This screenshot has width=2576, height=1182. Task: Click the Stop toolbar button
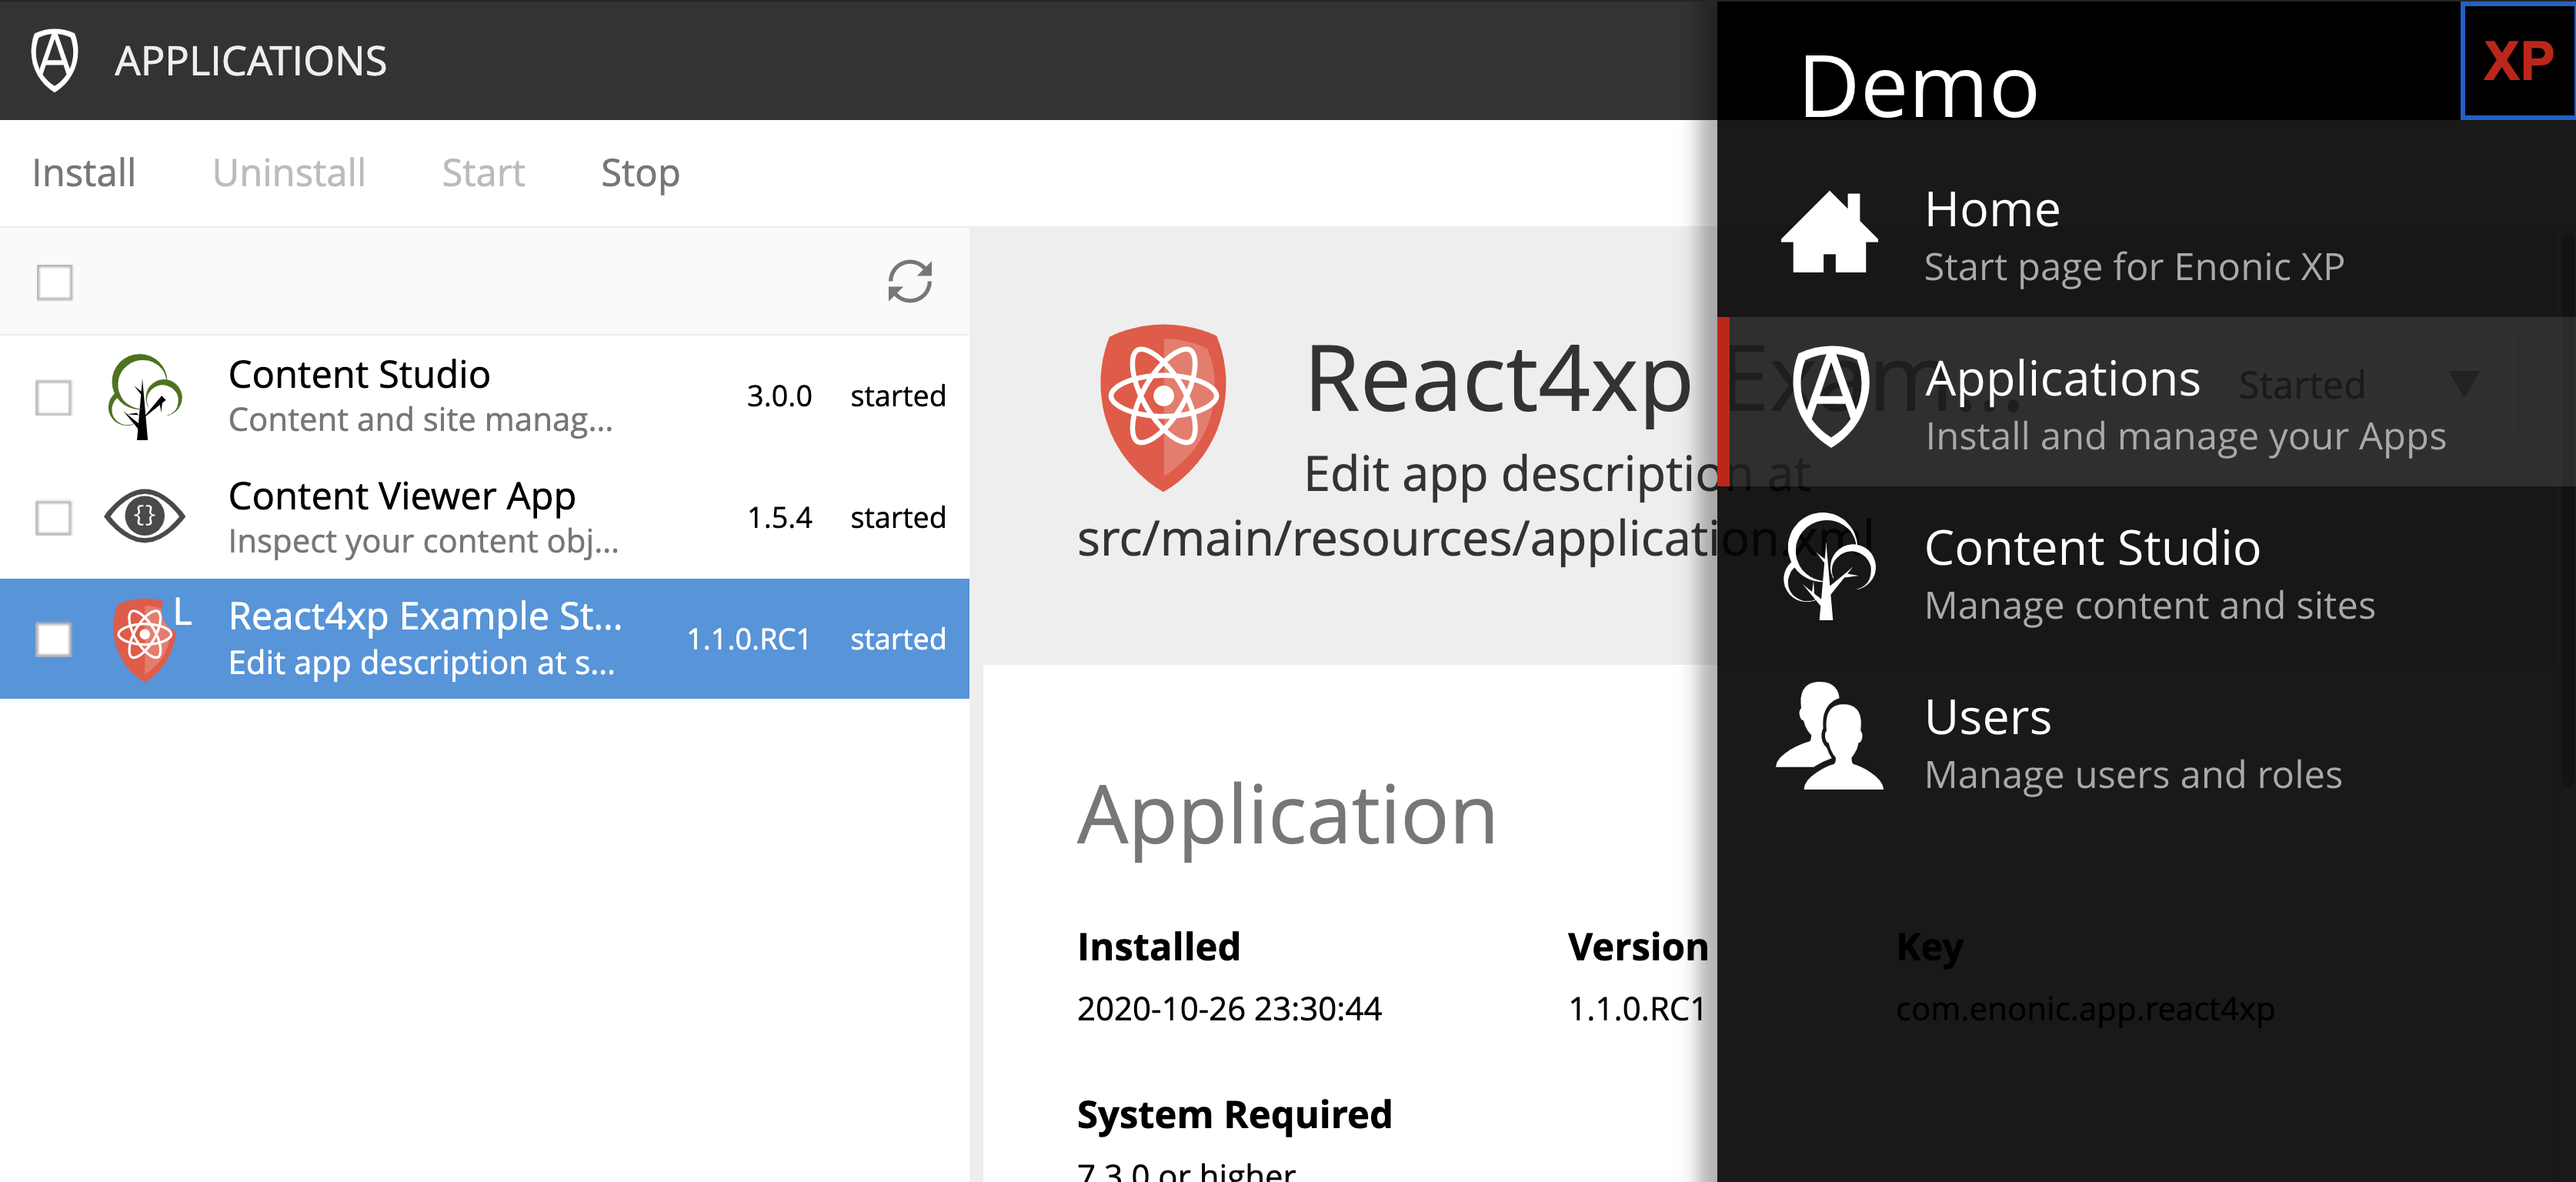point(640,173)
